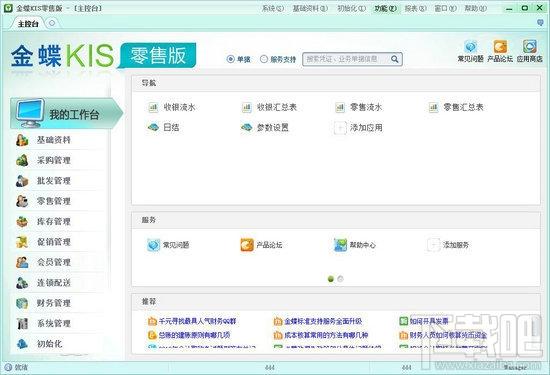The width and height of the screenshot is (550, 375).
Task: Click the new tab circle button
Action: tap(52, 23)
